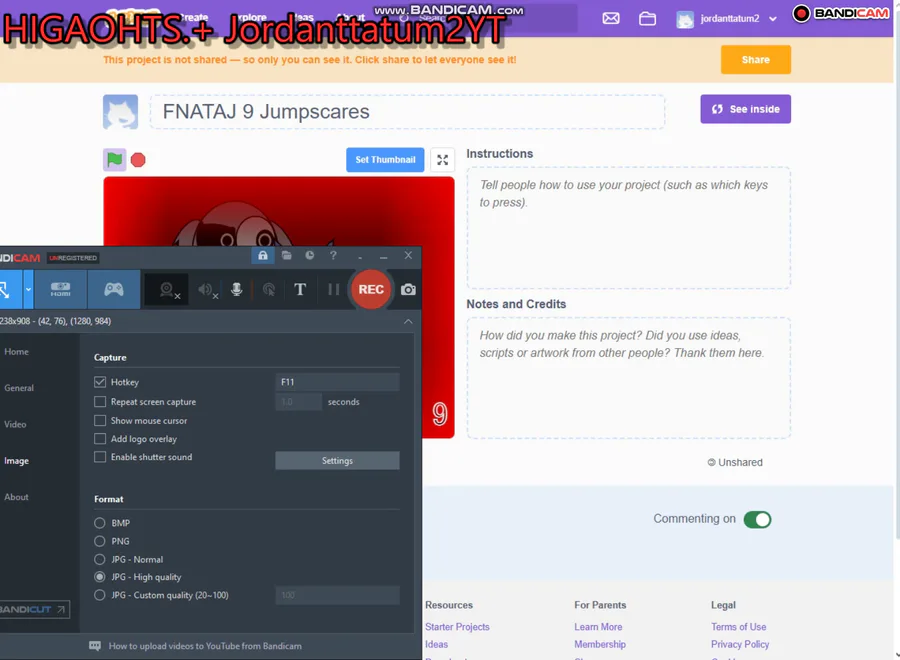This screenshot has height=660, width=900.
Task: Enable shutter sound checkbox
Action: [x=100, y=457]
